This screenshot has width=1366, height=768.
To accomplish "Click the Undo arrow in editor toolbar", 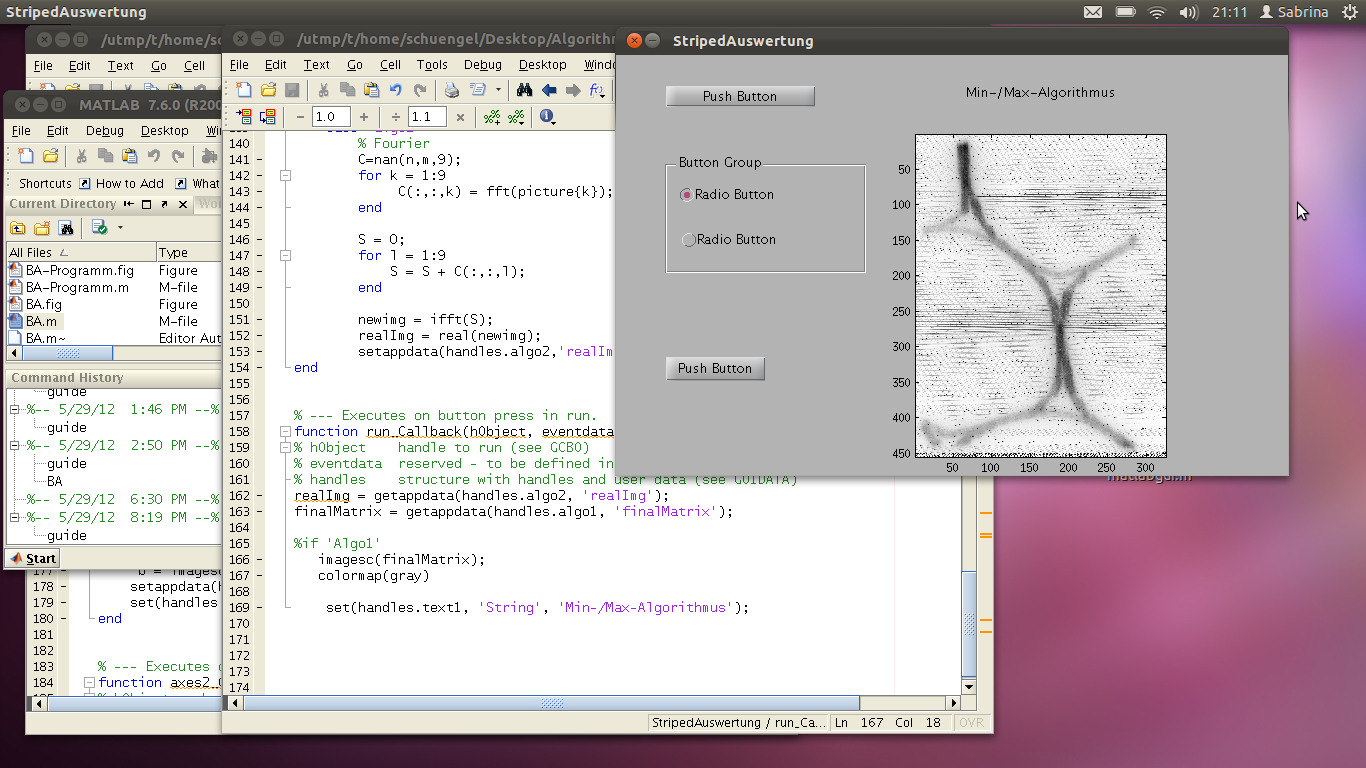I will pos(395,90).
